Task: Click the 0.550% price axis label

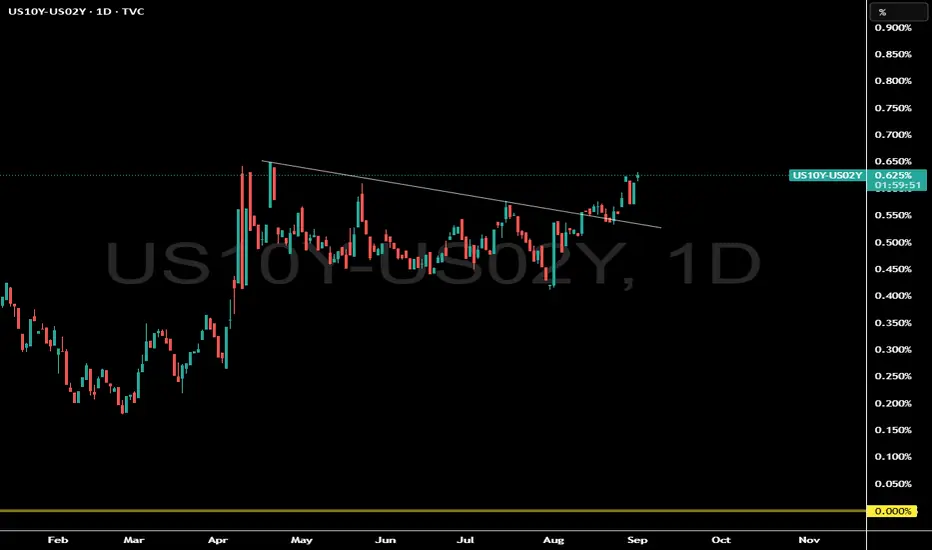Action: click(893, 215)
